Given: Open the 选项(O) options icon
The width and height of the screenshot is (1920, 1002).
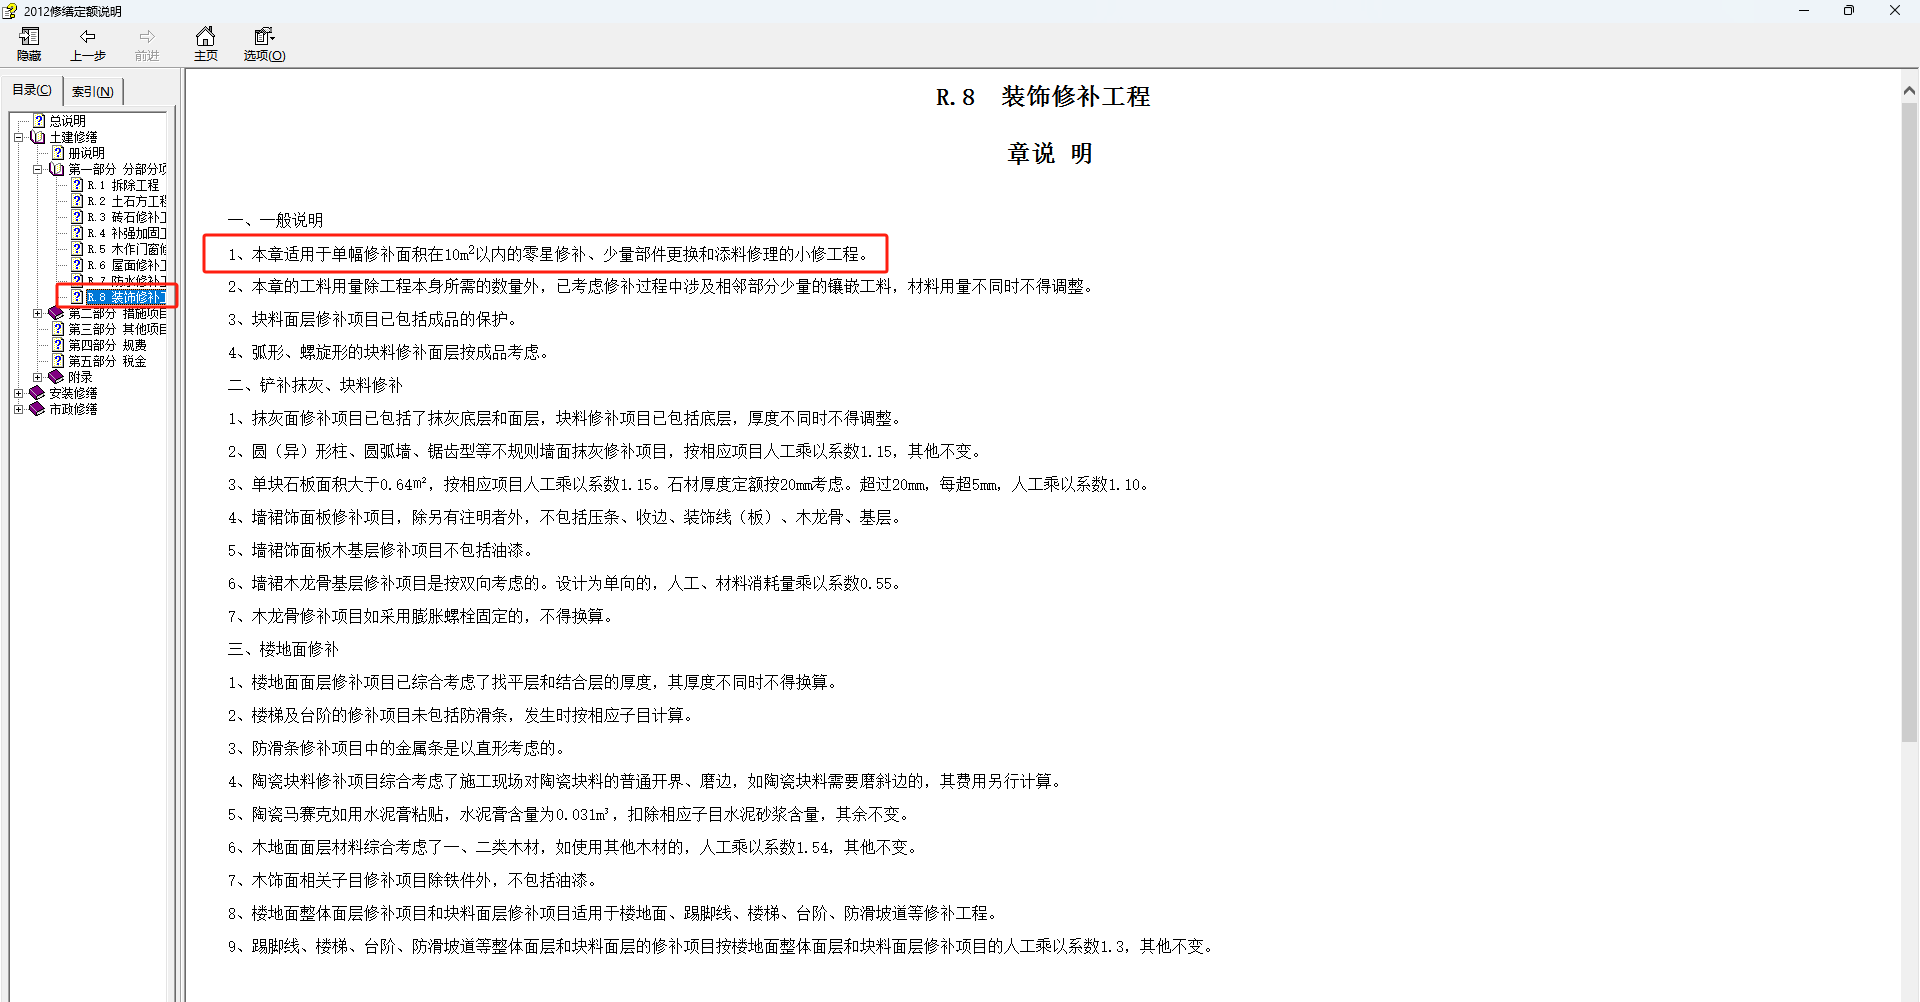Looking at the screenshot, I should pos(264,37).
